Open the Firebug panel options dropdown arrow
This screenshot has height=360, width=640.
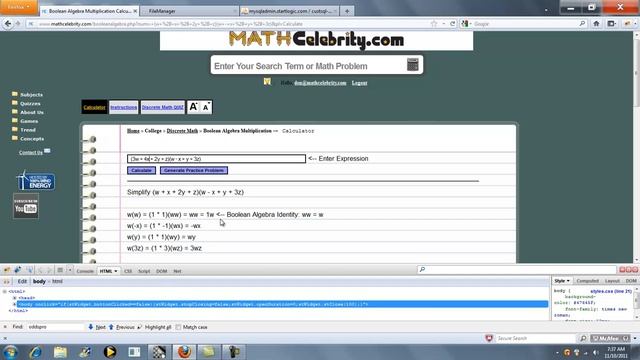(70, 270)
